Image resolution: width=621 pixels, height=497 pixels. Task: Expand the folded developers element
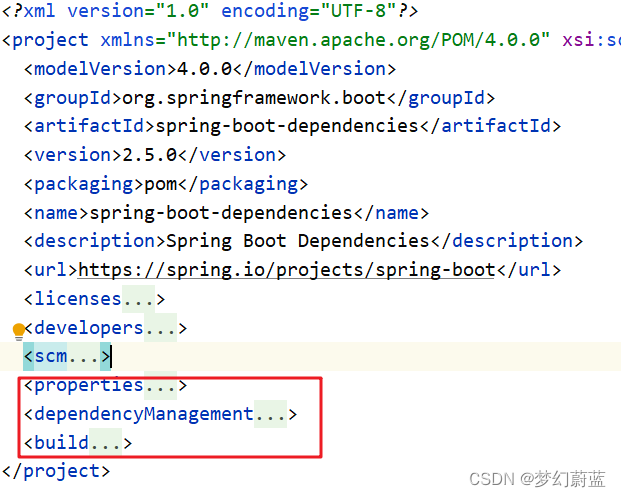tap(160, 328)
